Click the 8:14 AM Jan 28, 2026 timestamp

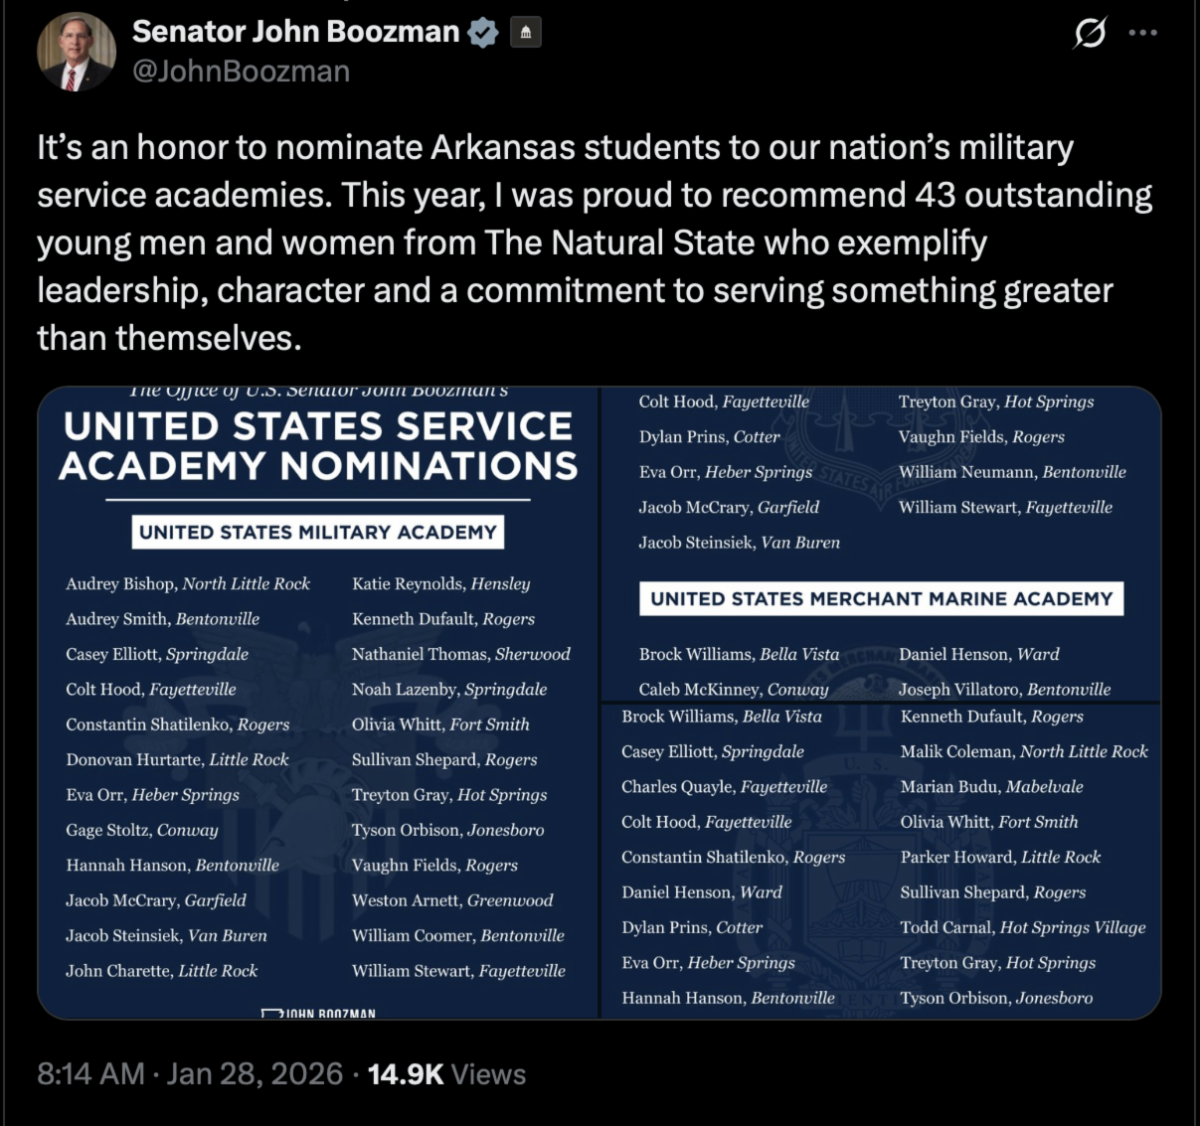190,1074
